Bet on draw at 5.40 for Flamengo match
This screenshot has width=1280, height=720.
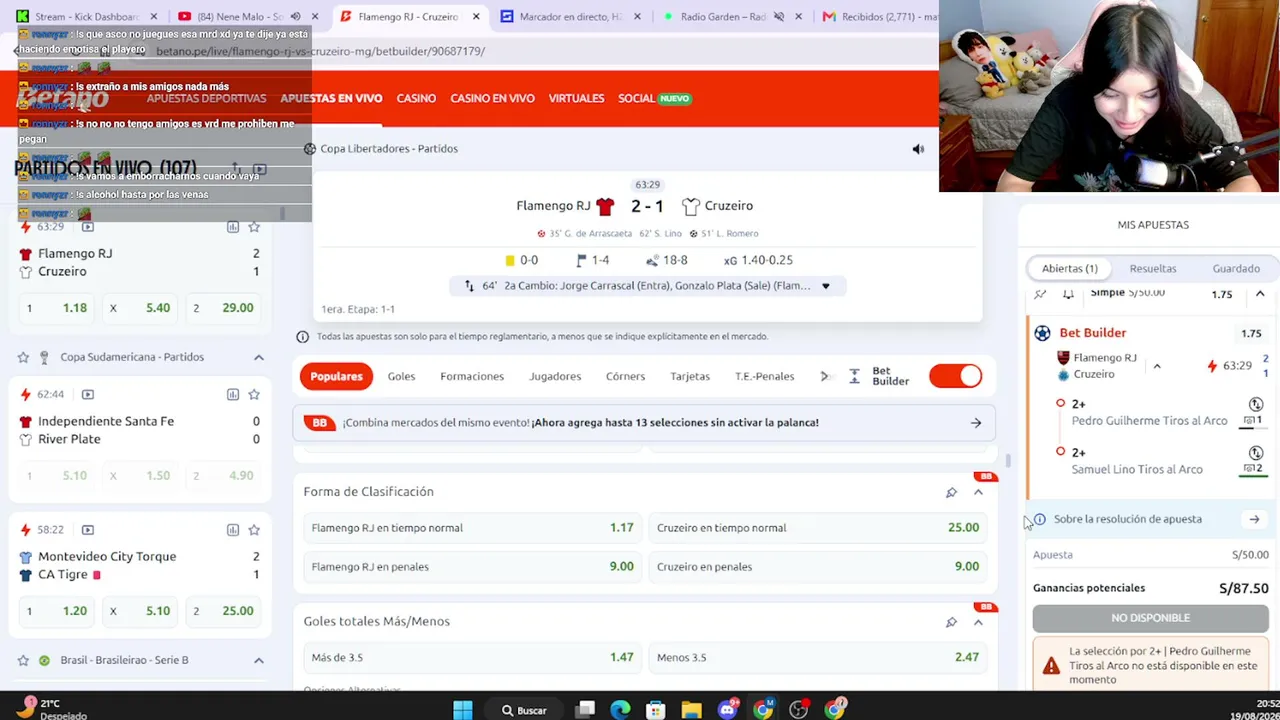pyautogui.click(x=140, y=308)
